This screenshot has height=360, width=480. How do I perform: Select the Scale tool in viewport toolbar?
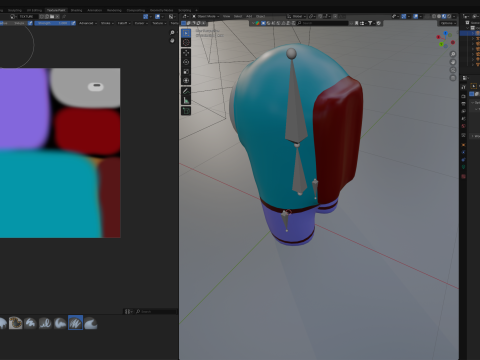[x=186, y=71]
